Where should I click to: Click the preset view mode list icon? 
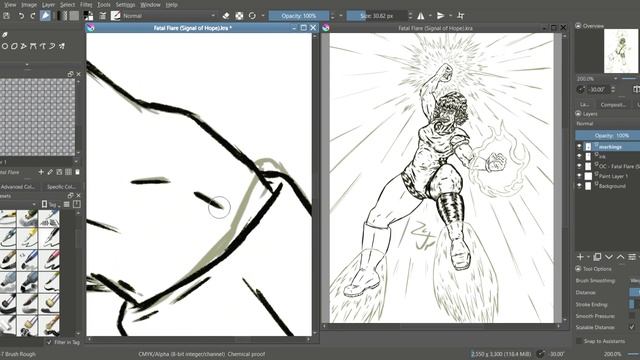pos(67,204)
